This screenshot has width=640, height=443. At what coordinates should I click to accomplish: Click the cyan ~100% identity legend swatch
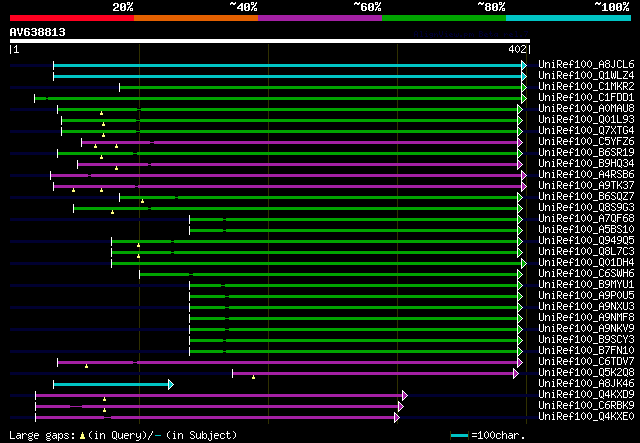(x=568, y=18)
